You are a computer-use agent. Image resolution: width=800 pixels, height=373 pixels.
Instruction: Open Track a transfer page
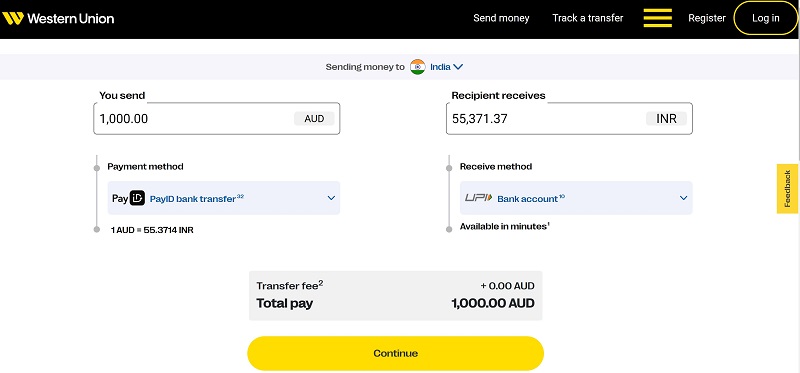point(588,18)
